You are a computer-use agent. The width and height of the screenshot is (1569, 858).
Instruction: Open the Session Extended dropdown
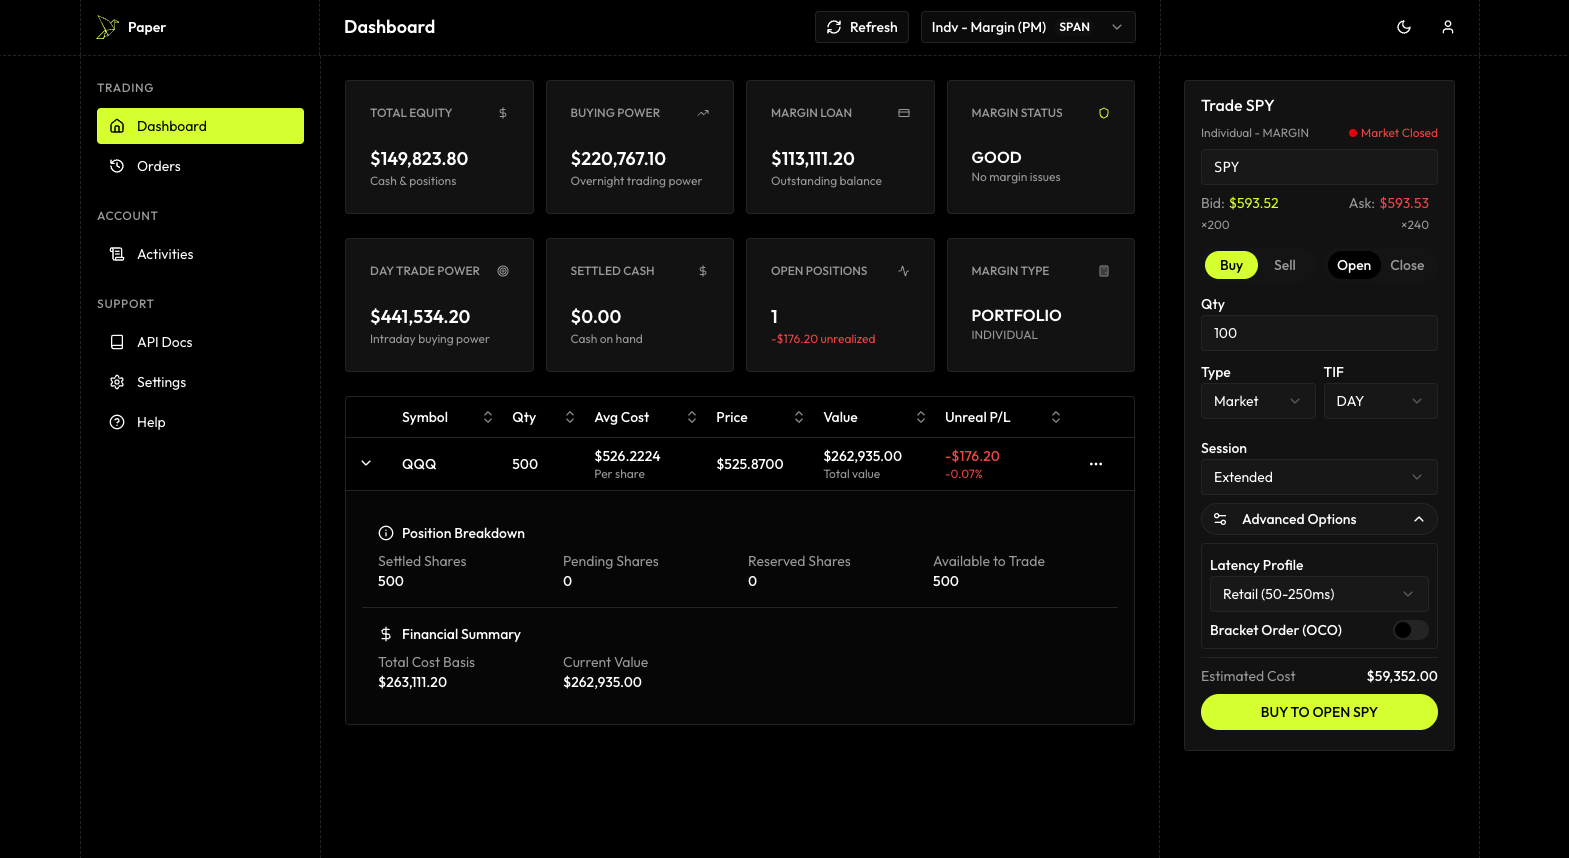point(1319,477)
